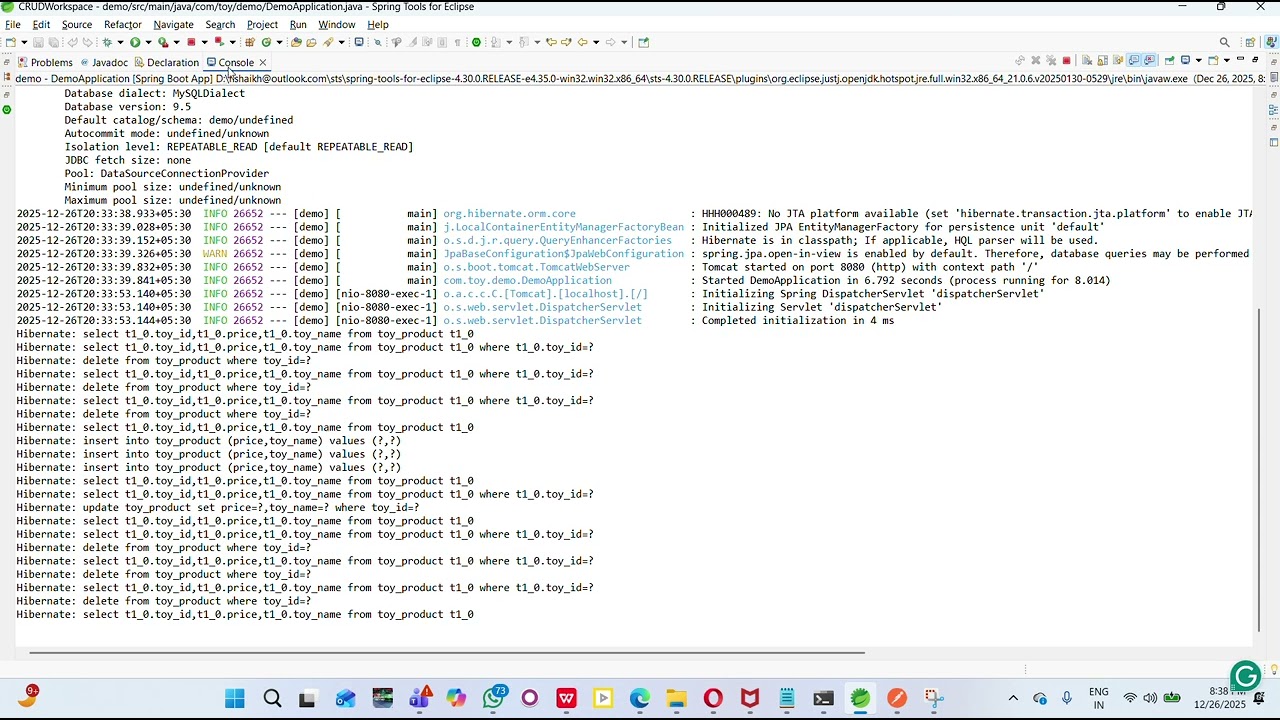Viewport: 1280px width, 720px height.
Task: Click the New Java Package icon
Action: pyautogui.click(x=250, y=42)
